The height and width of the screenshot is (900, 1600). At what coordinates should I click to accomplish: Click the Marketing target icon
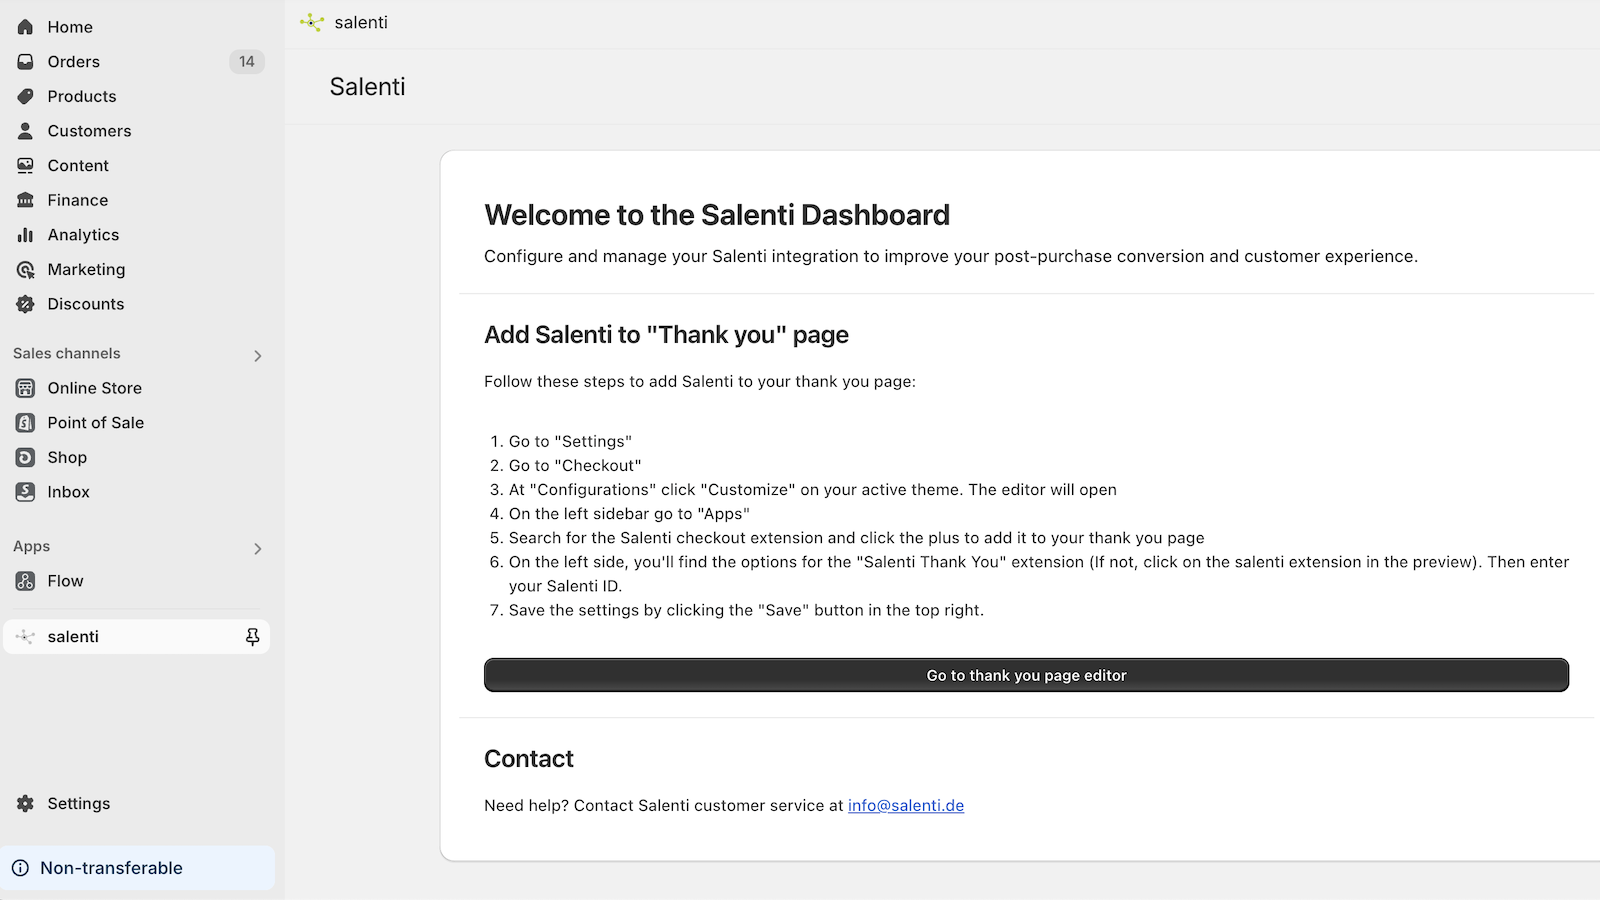(26, 270)
